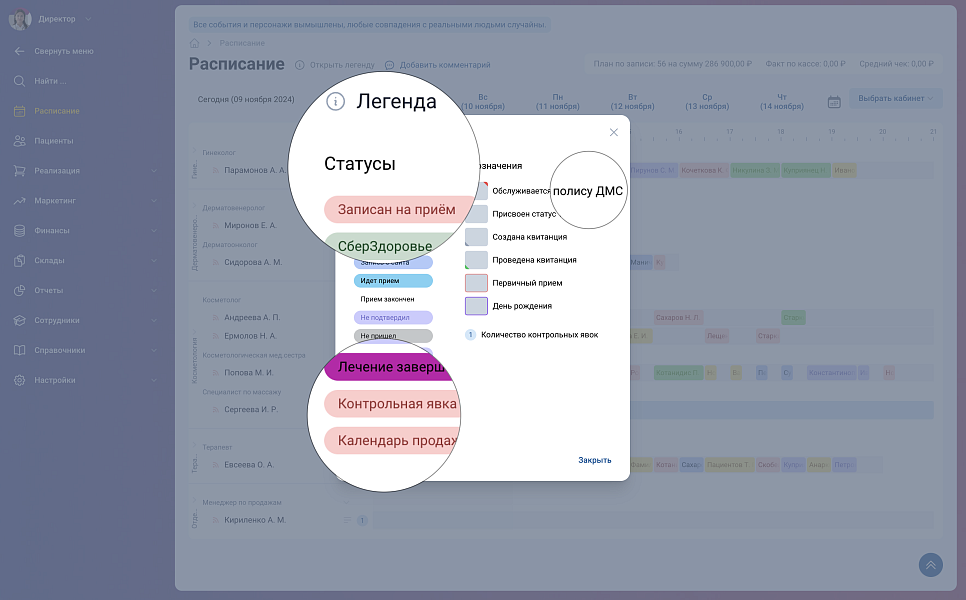
Task: Click the Первичный прием color swatch
Action: 476,283
